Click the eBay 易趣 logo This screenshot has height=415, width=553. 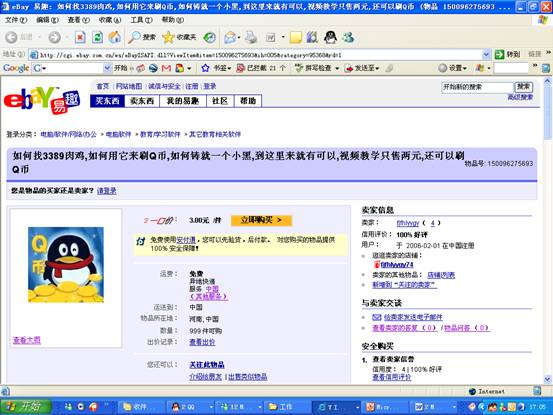(42, 100)
